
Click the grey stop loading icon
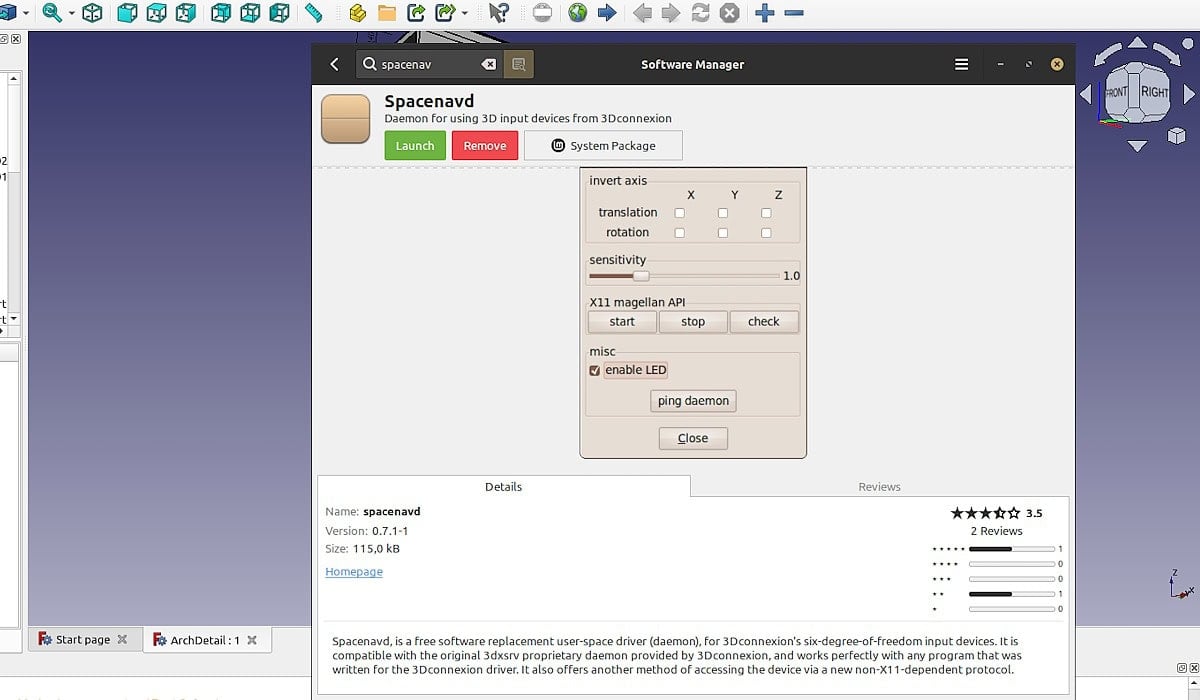(x=730, y=13)
